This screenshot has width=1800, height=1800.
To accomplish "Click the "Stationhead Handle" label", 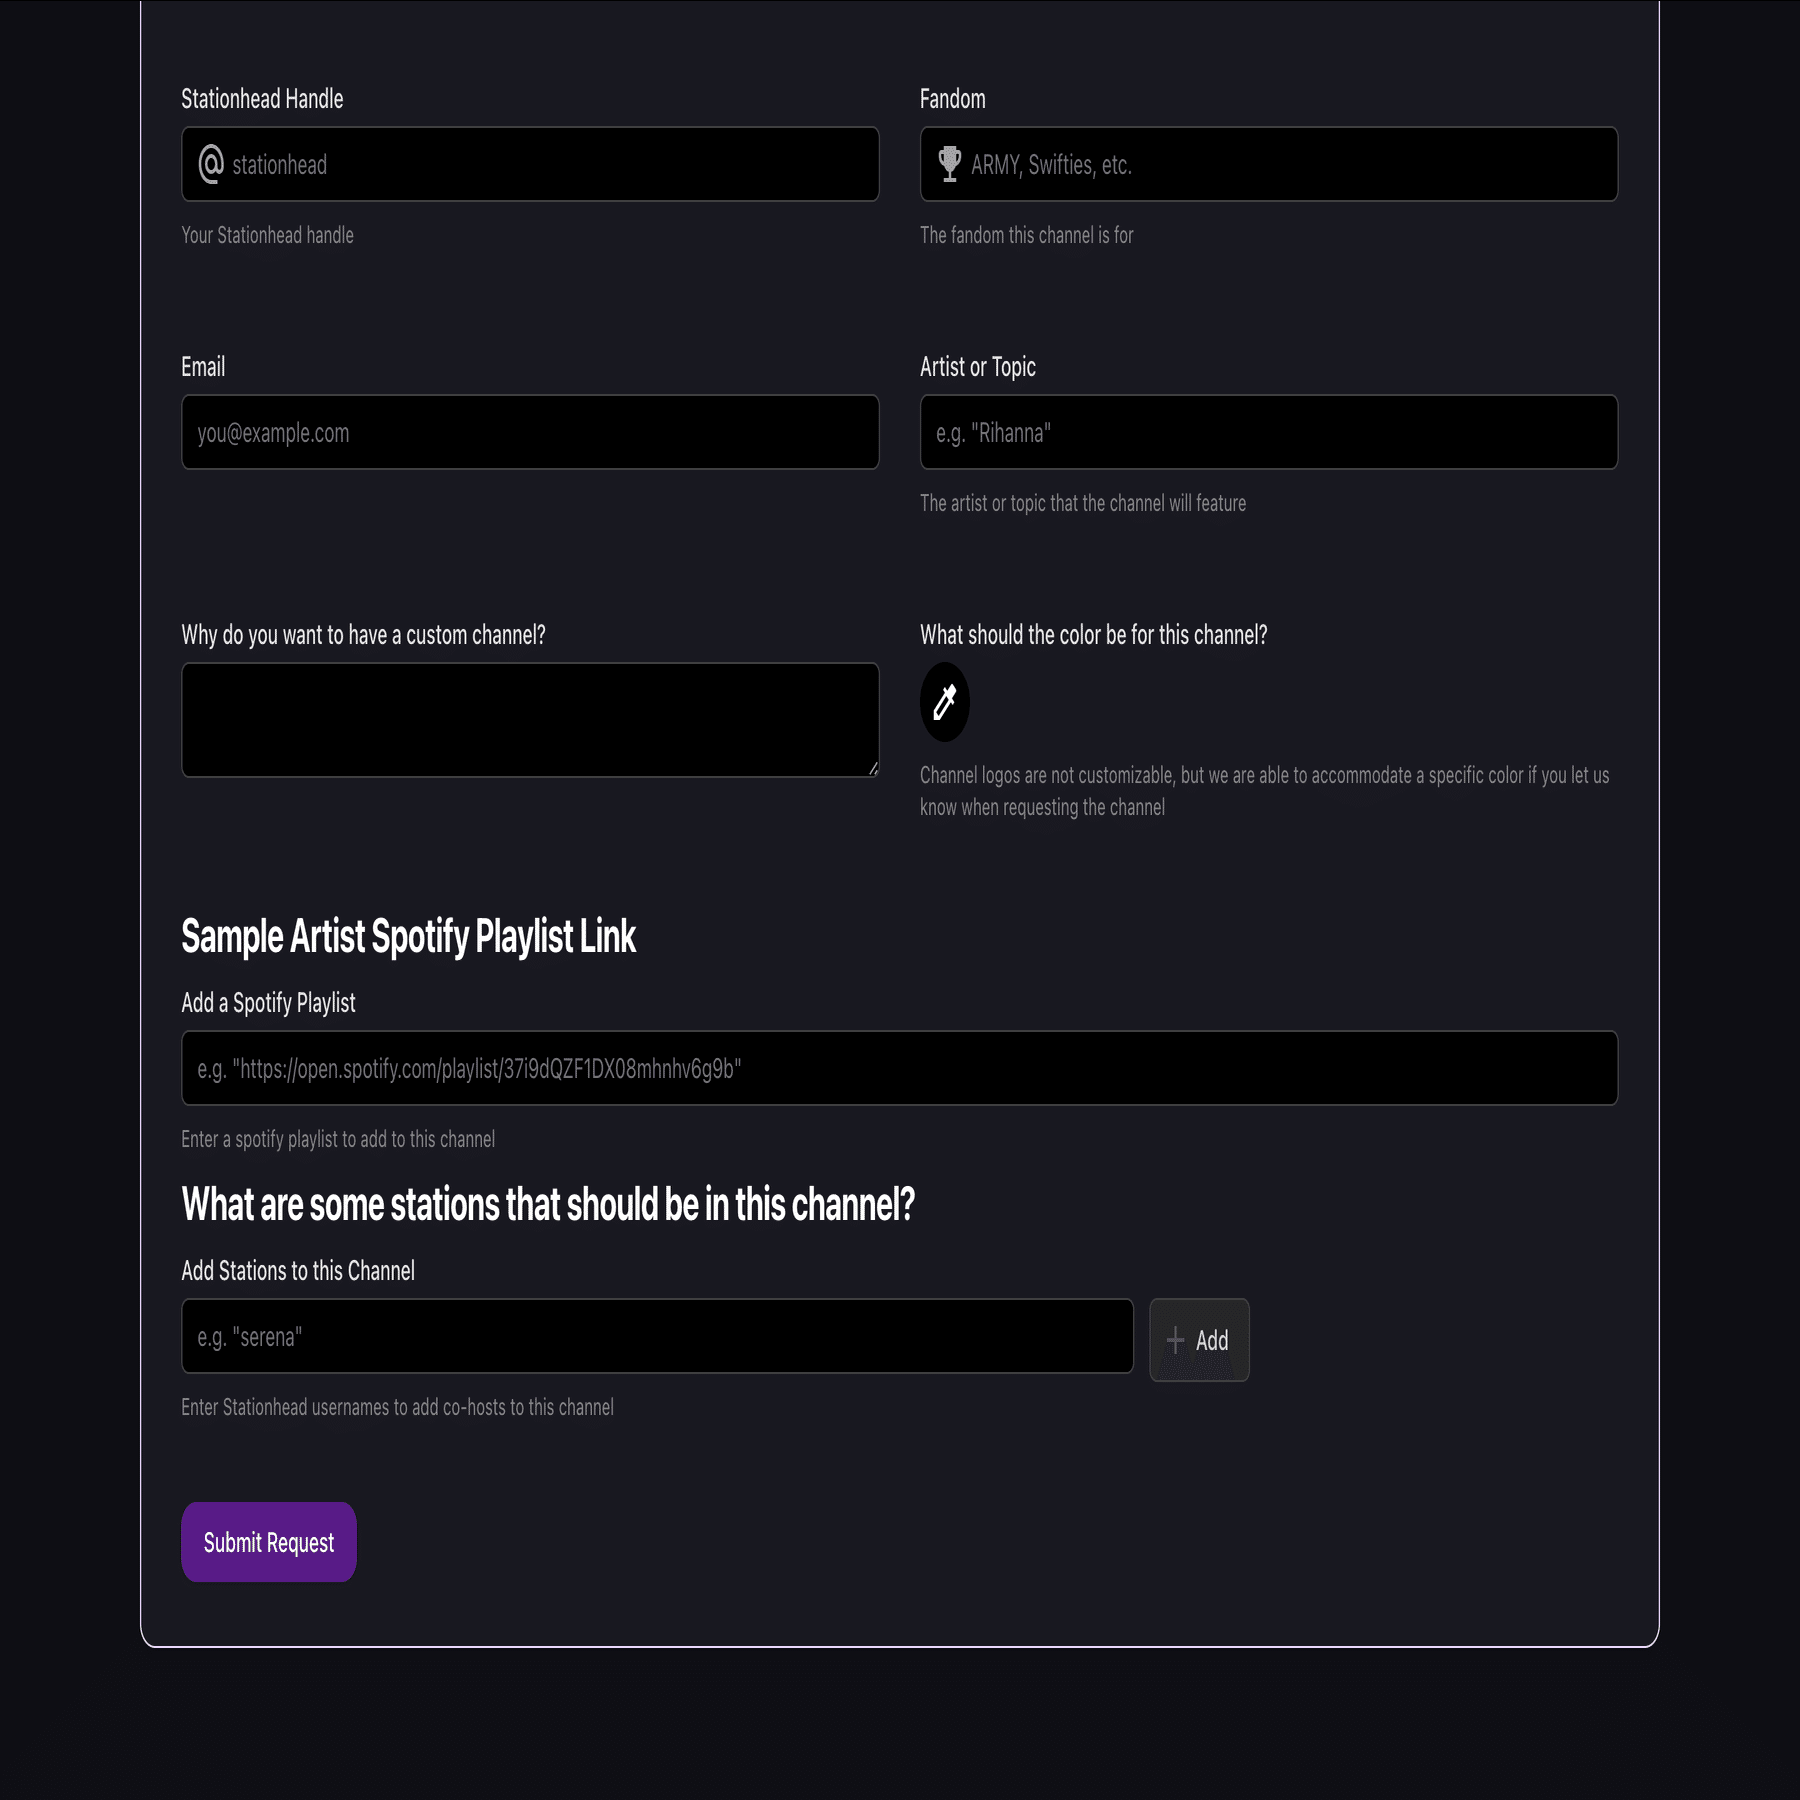I will coord(262,99).
